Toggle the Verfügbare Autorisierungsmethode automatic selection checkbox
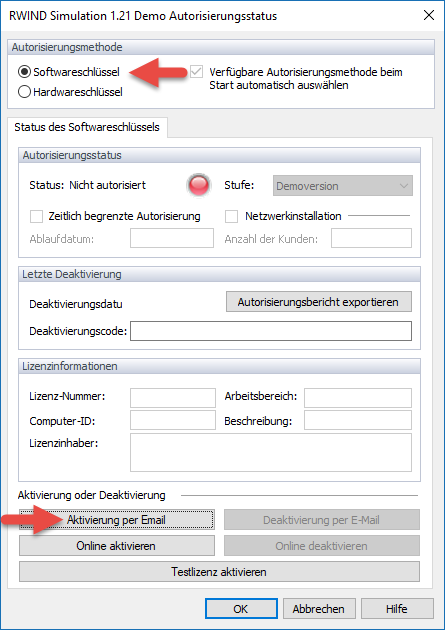 196,73
